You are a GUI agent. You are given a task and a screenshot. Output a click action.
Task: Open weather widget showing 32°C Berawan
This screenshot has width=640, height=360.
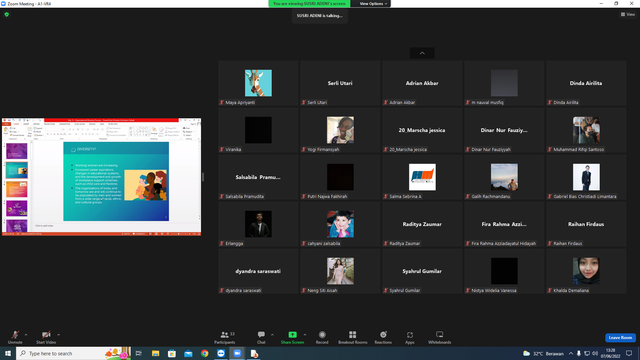point(543,353)
